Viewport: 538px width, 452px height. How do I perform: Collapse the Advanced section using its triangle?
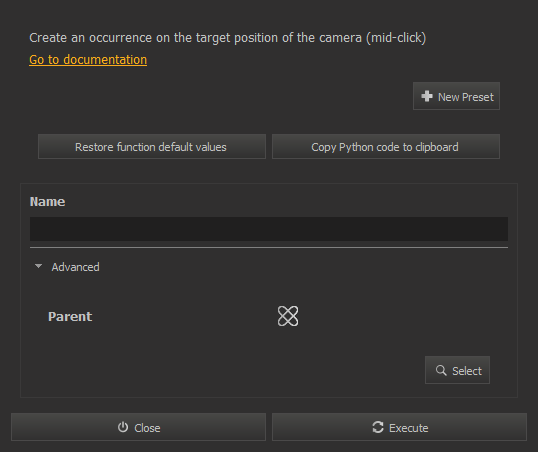click(38, 266)
